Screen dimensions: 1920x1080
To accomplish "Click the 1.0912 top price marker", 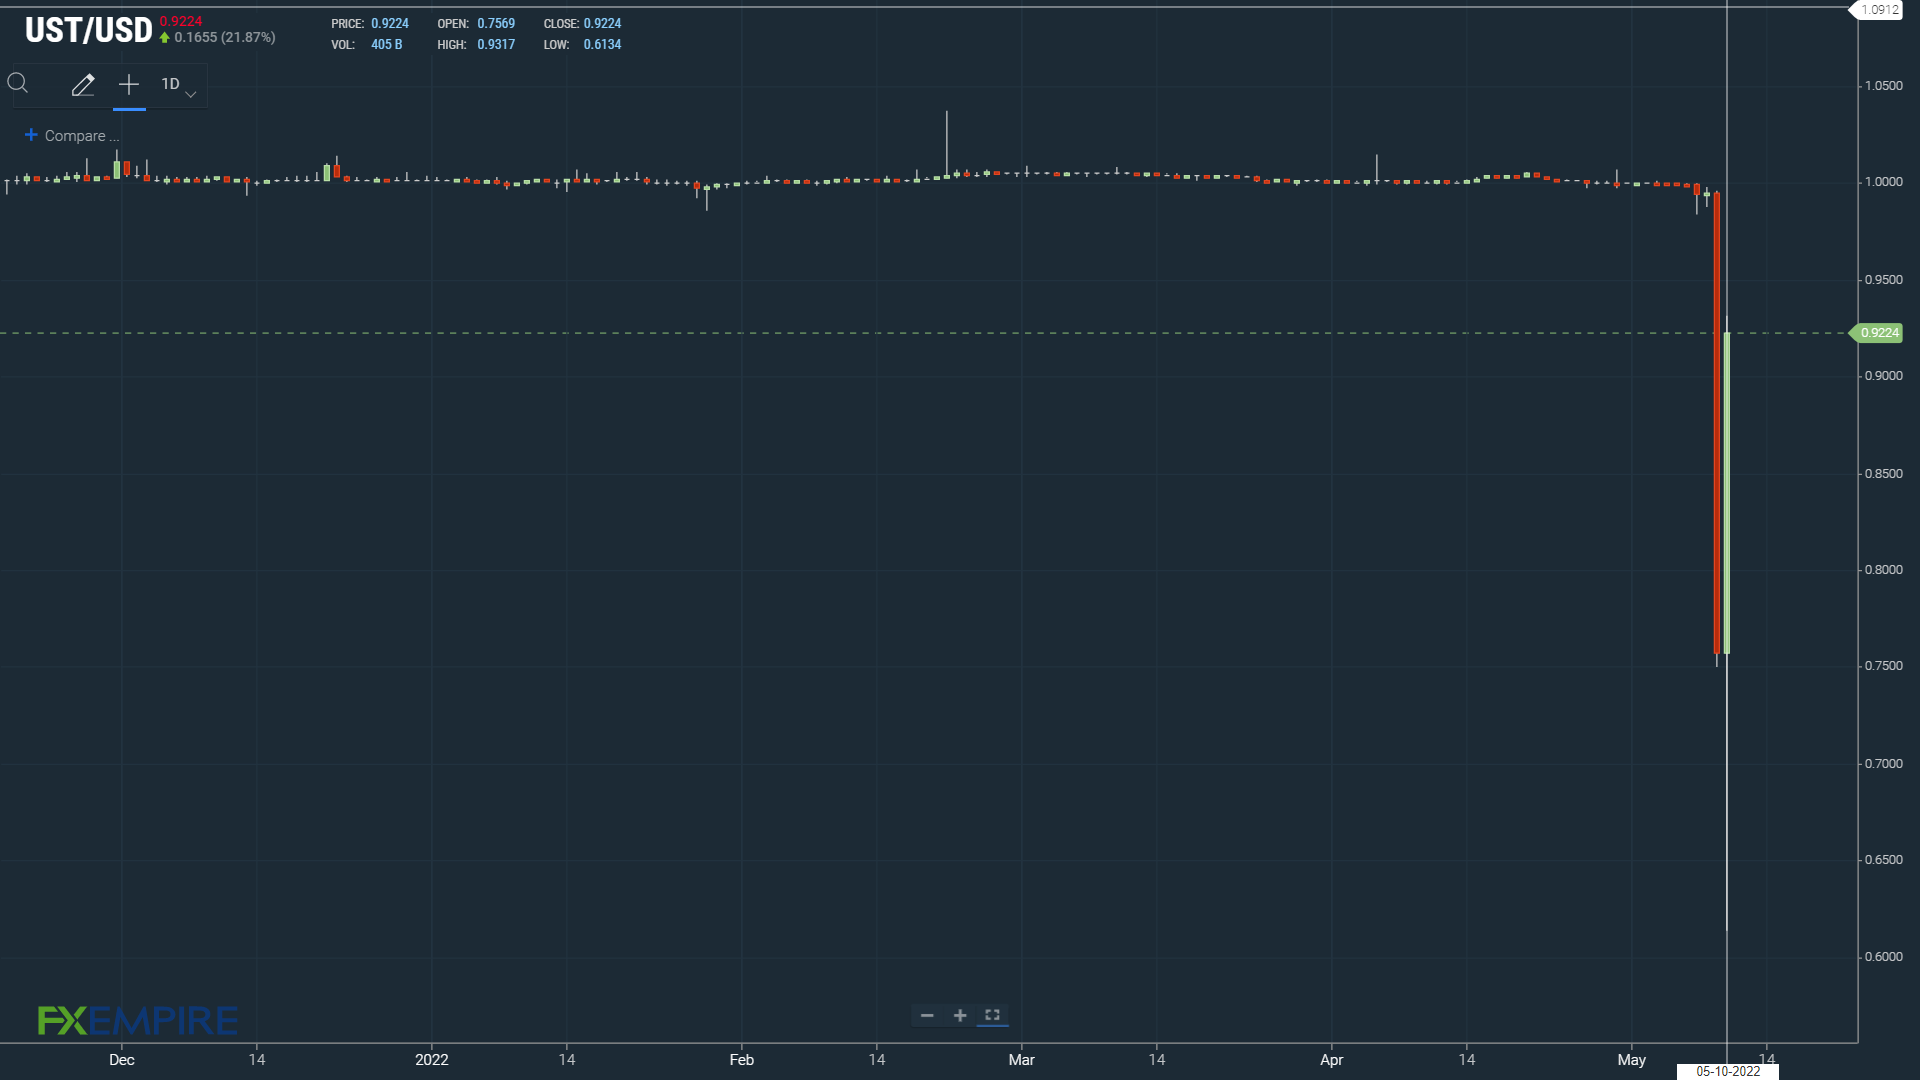I will (1879, 10).
